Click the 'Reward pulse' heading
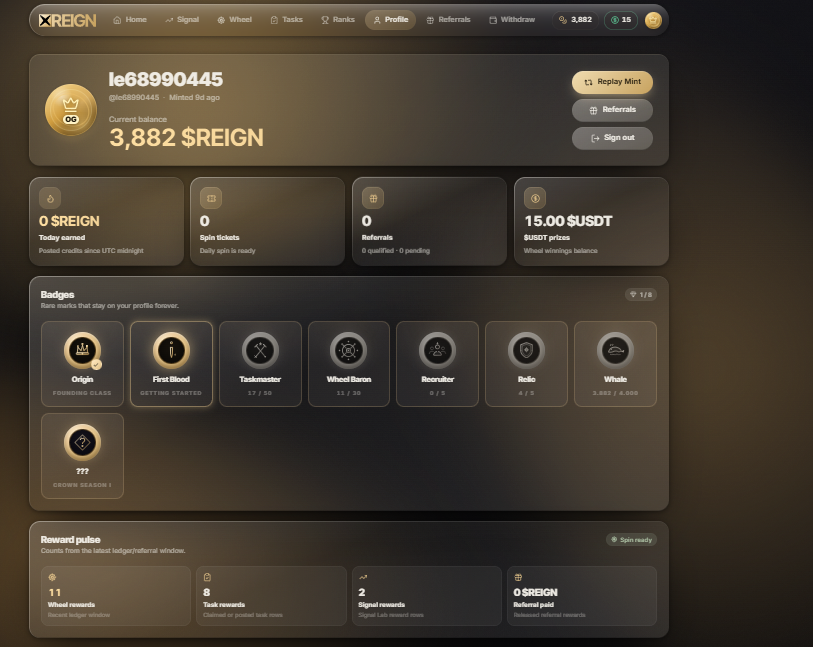 click(x=71, y=540)
